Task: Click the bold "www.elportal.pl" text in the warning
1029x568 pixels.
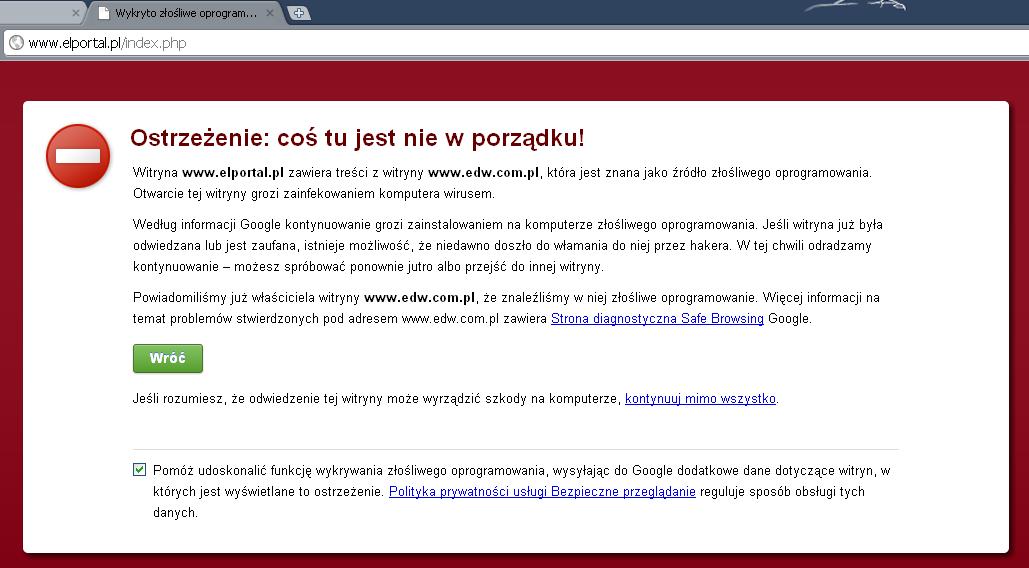Action: [233, 172]
